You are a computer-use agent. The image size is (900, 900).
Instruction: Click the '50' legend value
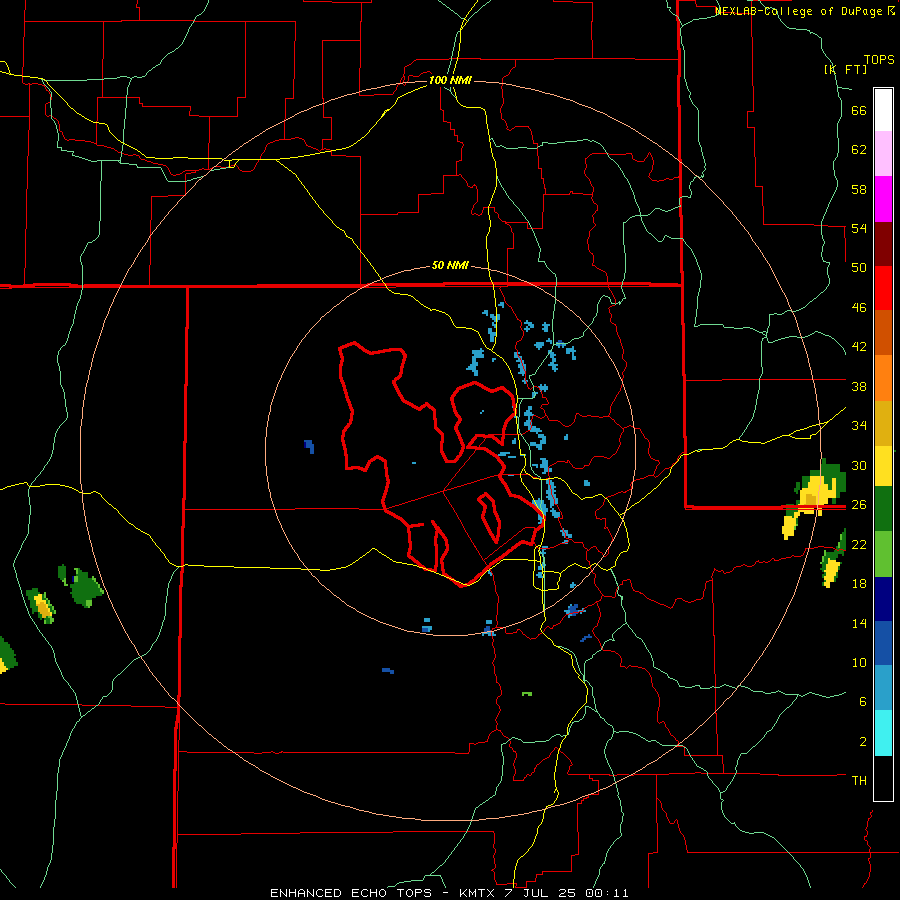859,268
